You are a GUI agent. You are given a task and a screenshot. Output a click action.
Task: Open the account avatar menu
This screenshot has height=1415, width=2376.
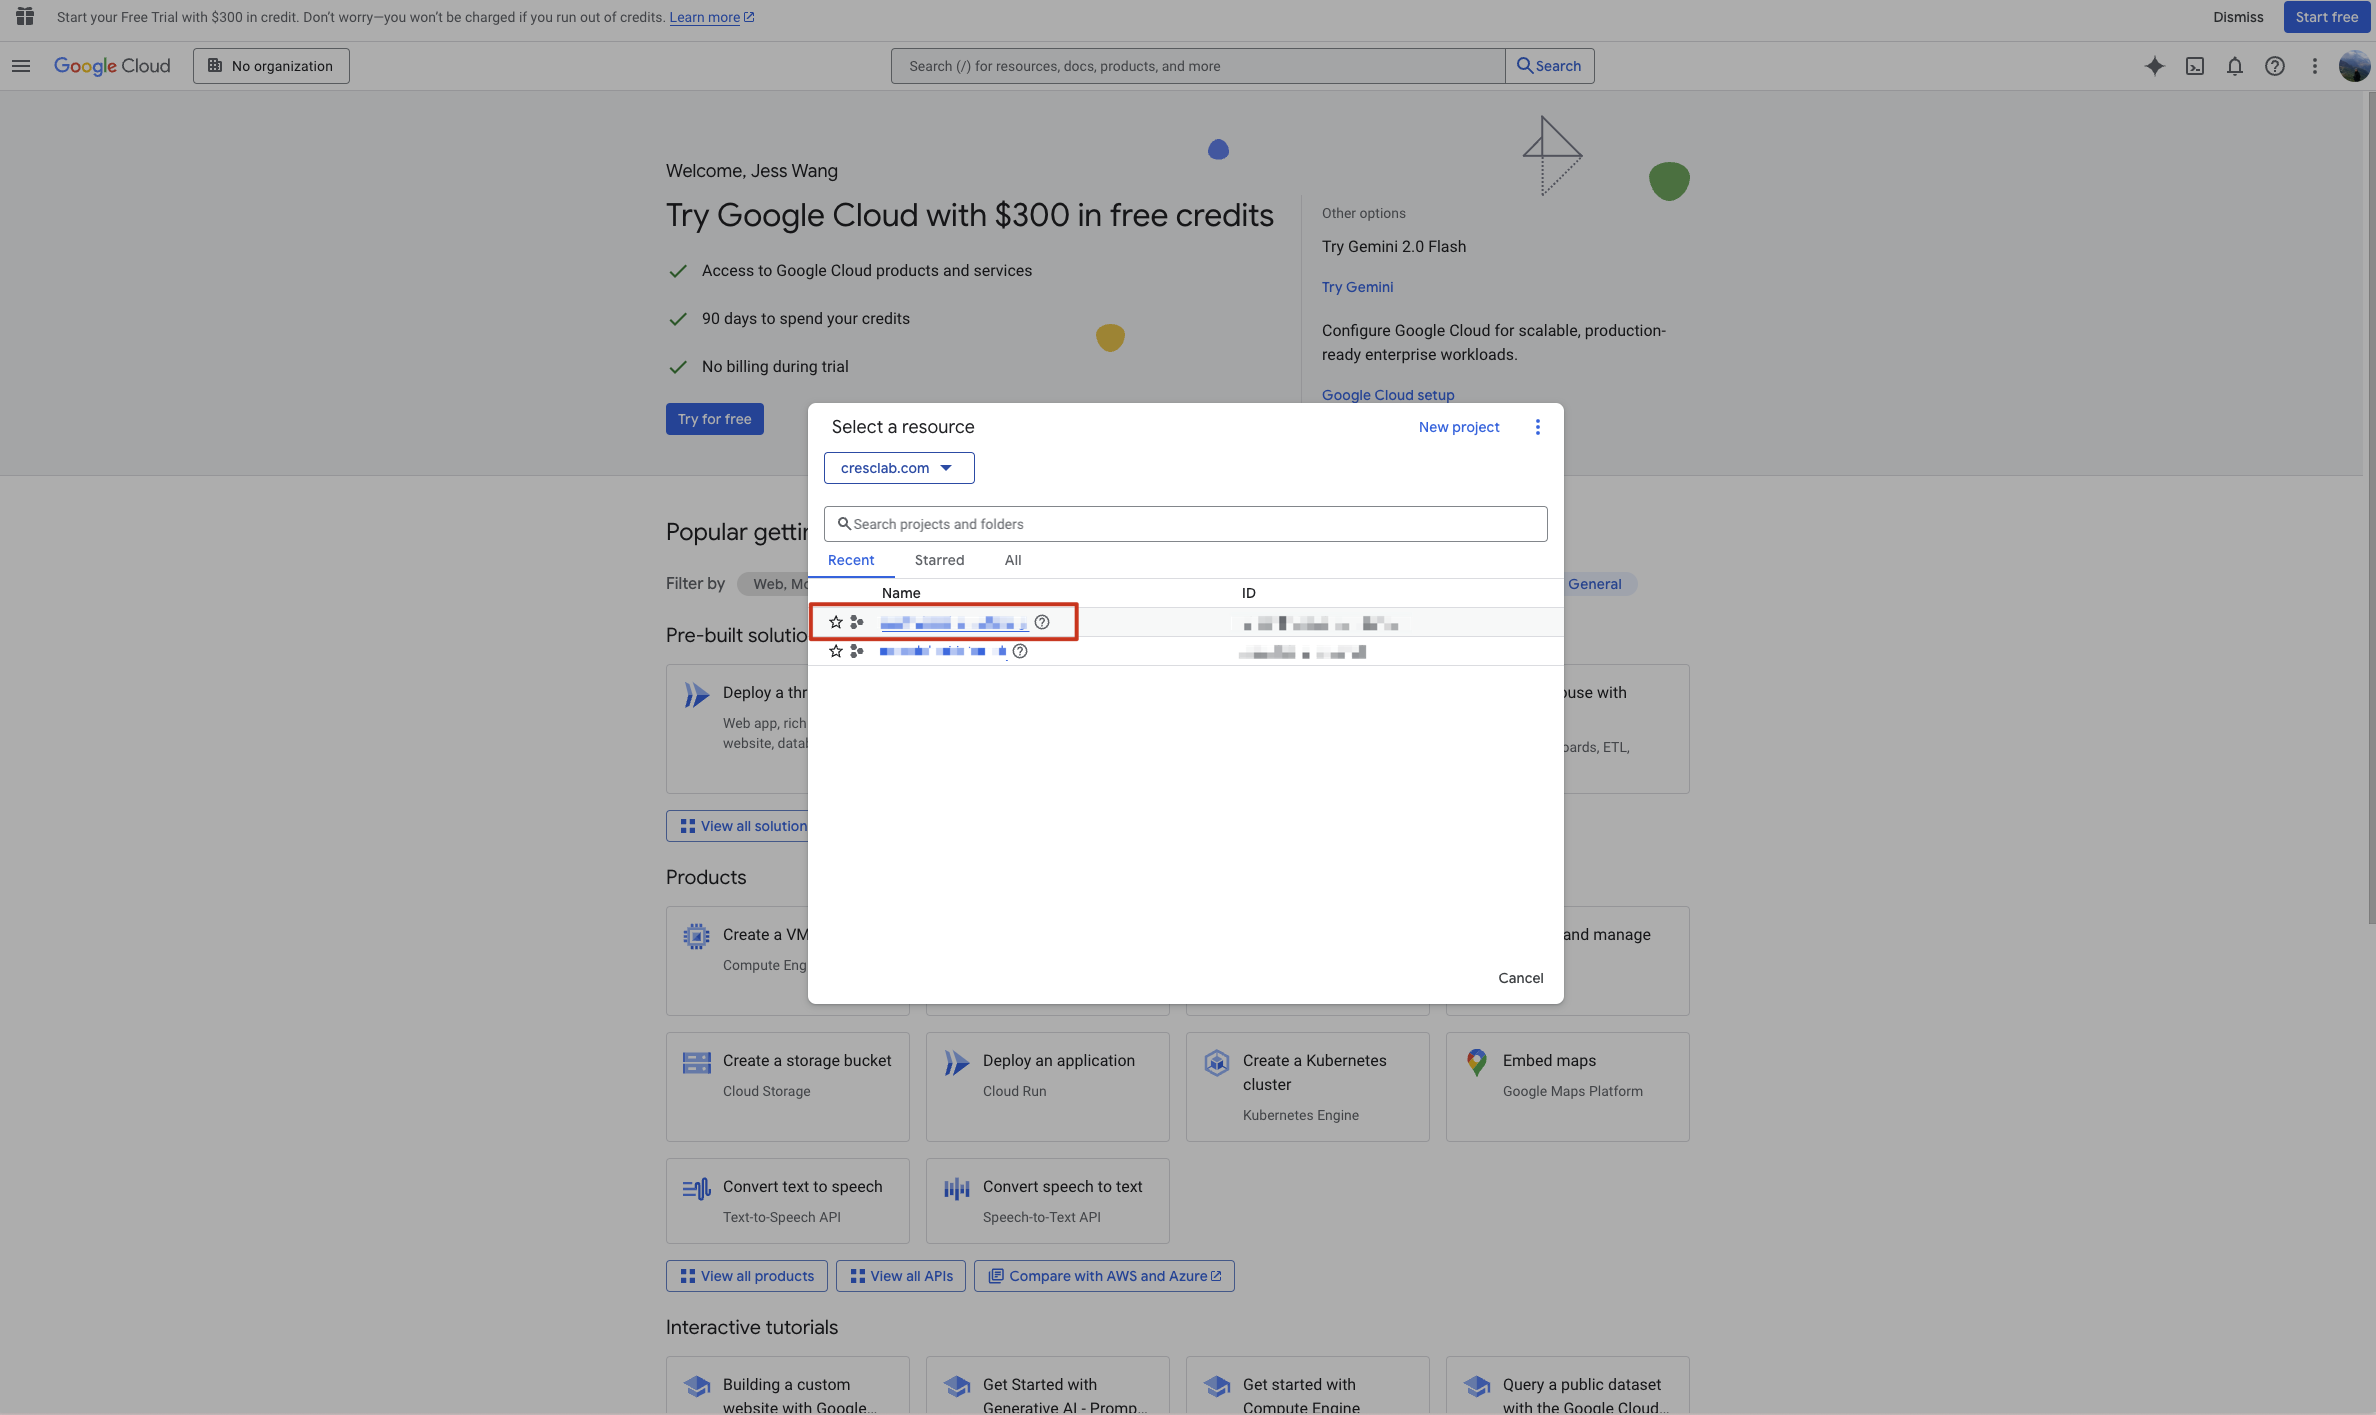tap(2354, 66)
